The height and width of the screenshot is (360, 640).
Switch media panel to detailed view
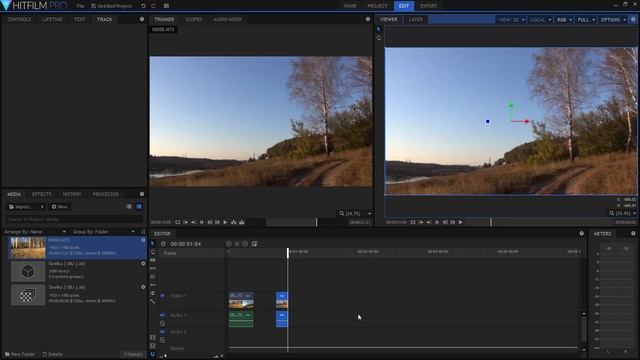coord(139,207)
